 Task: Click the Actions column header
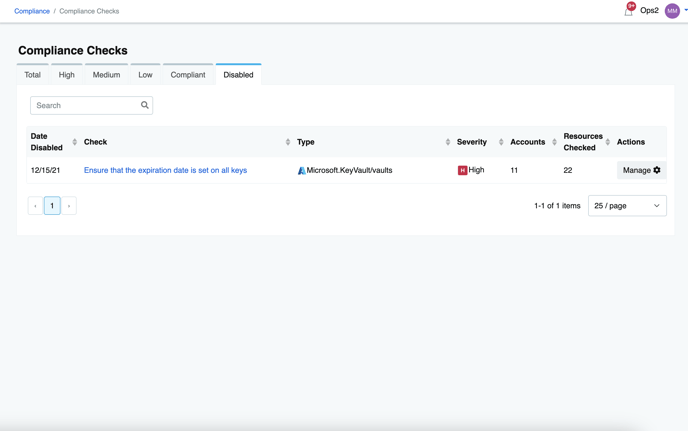[x=631, y=142]
